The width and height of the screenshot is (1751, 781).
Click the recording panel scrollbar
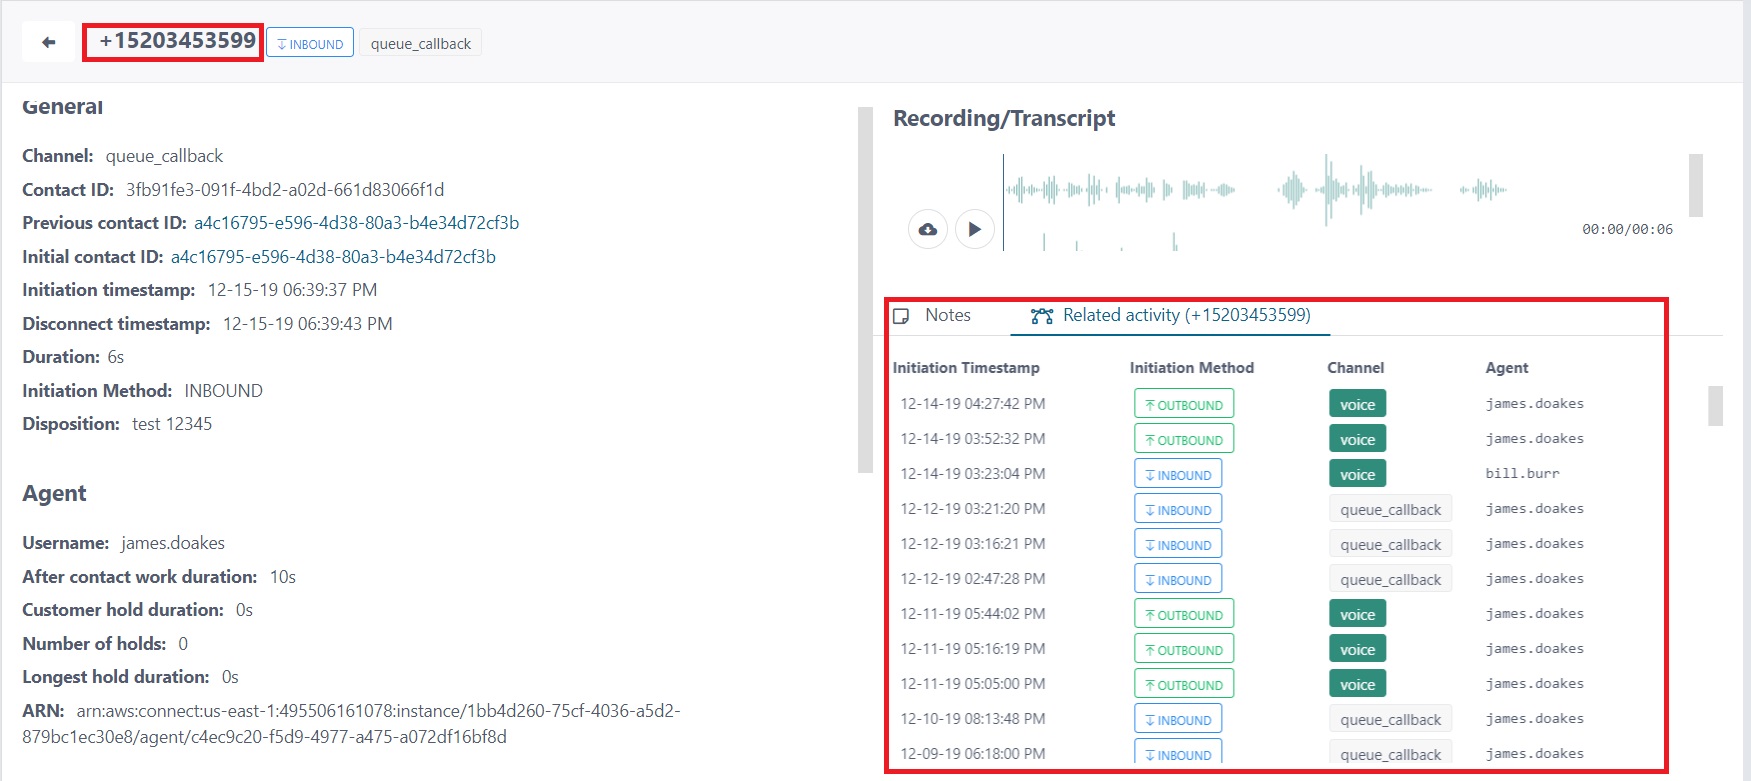[1696, 185]
